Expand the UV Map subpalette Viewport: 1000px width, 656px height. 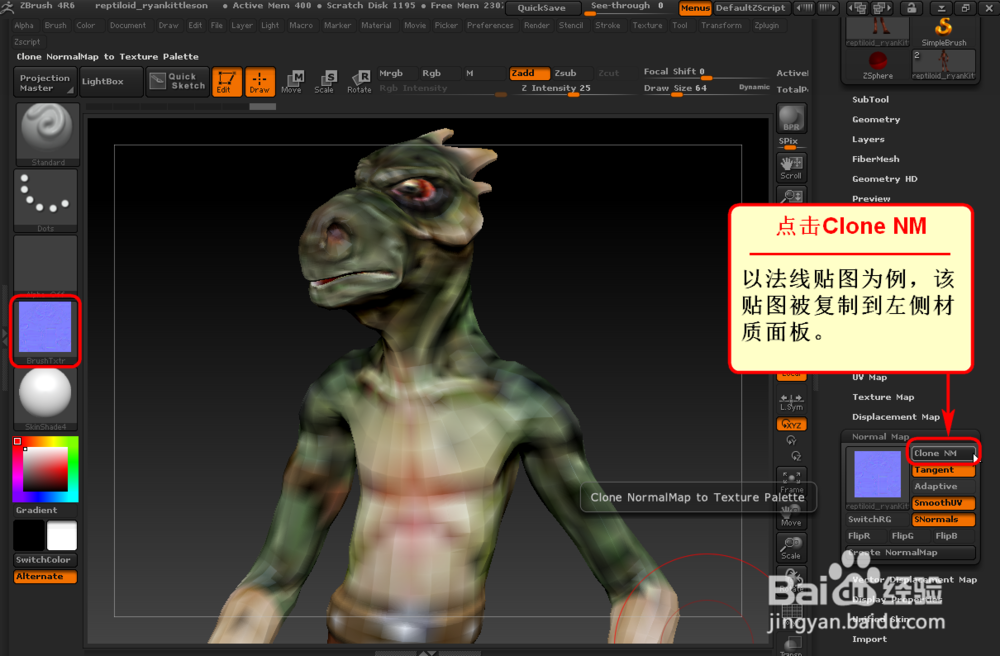[x=869, y=377]
